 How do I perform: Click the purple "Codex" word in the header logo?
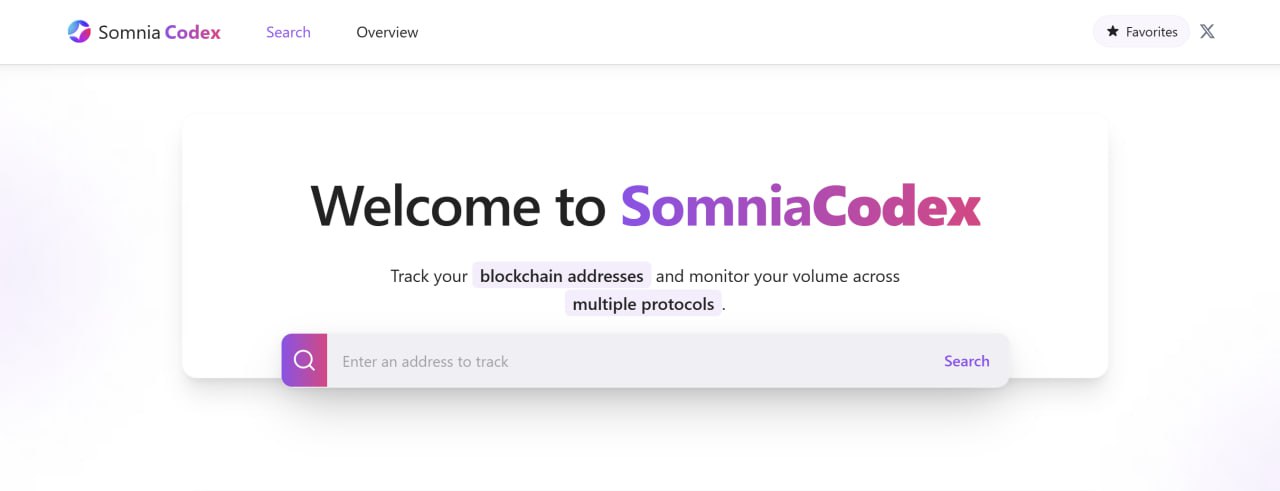point(193,32)
